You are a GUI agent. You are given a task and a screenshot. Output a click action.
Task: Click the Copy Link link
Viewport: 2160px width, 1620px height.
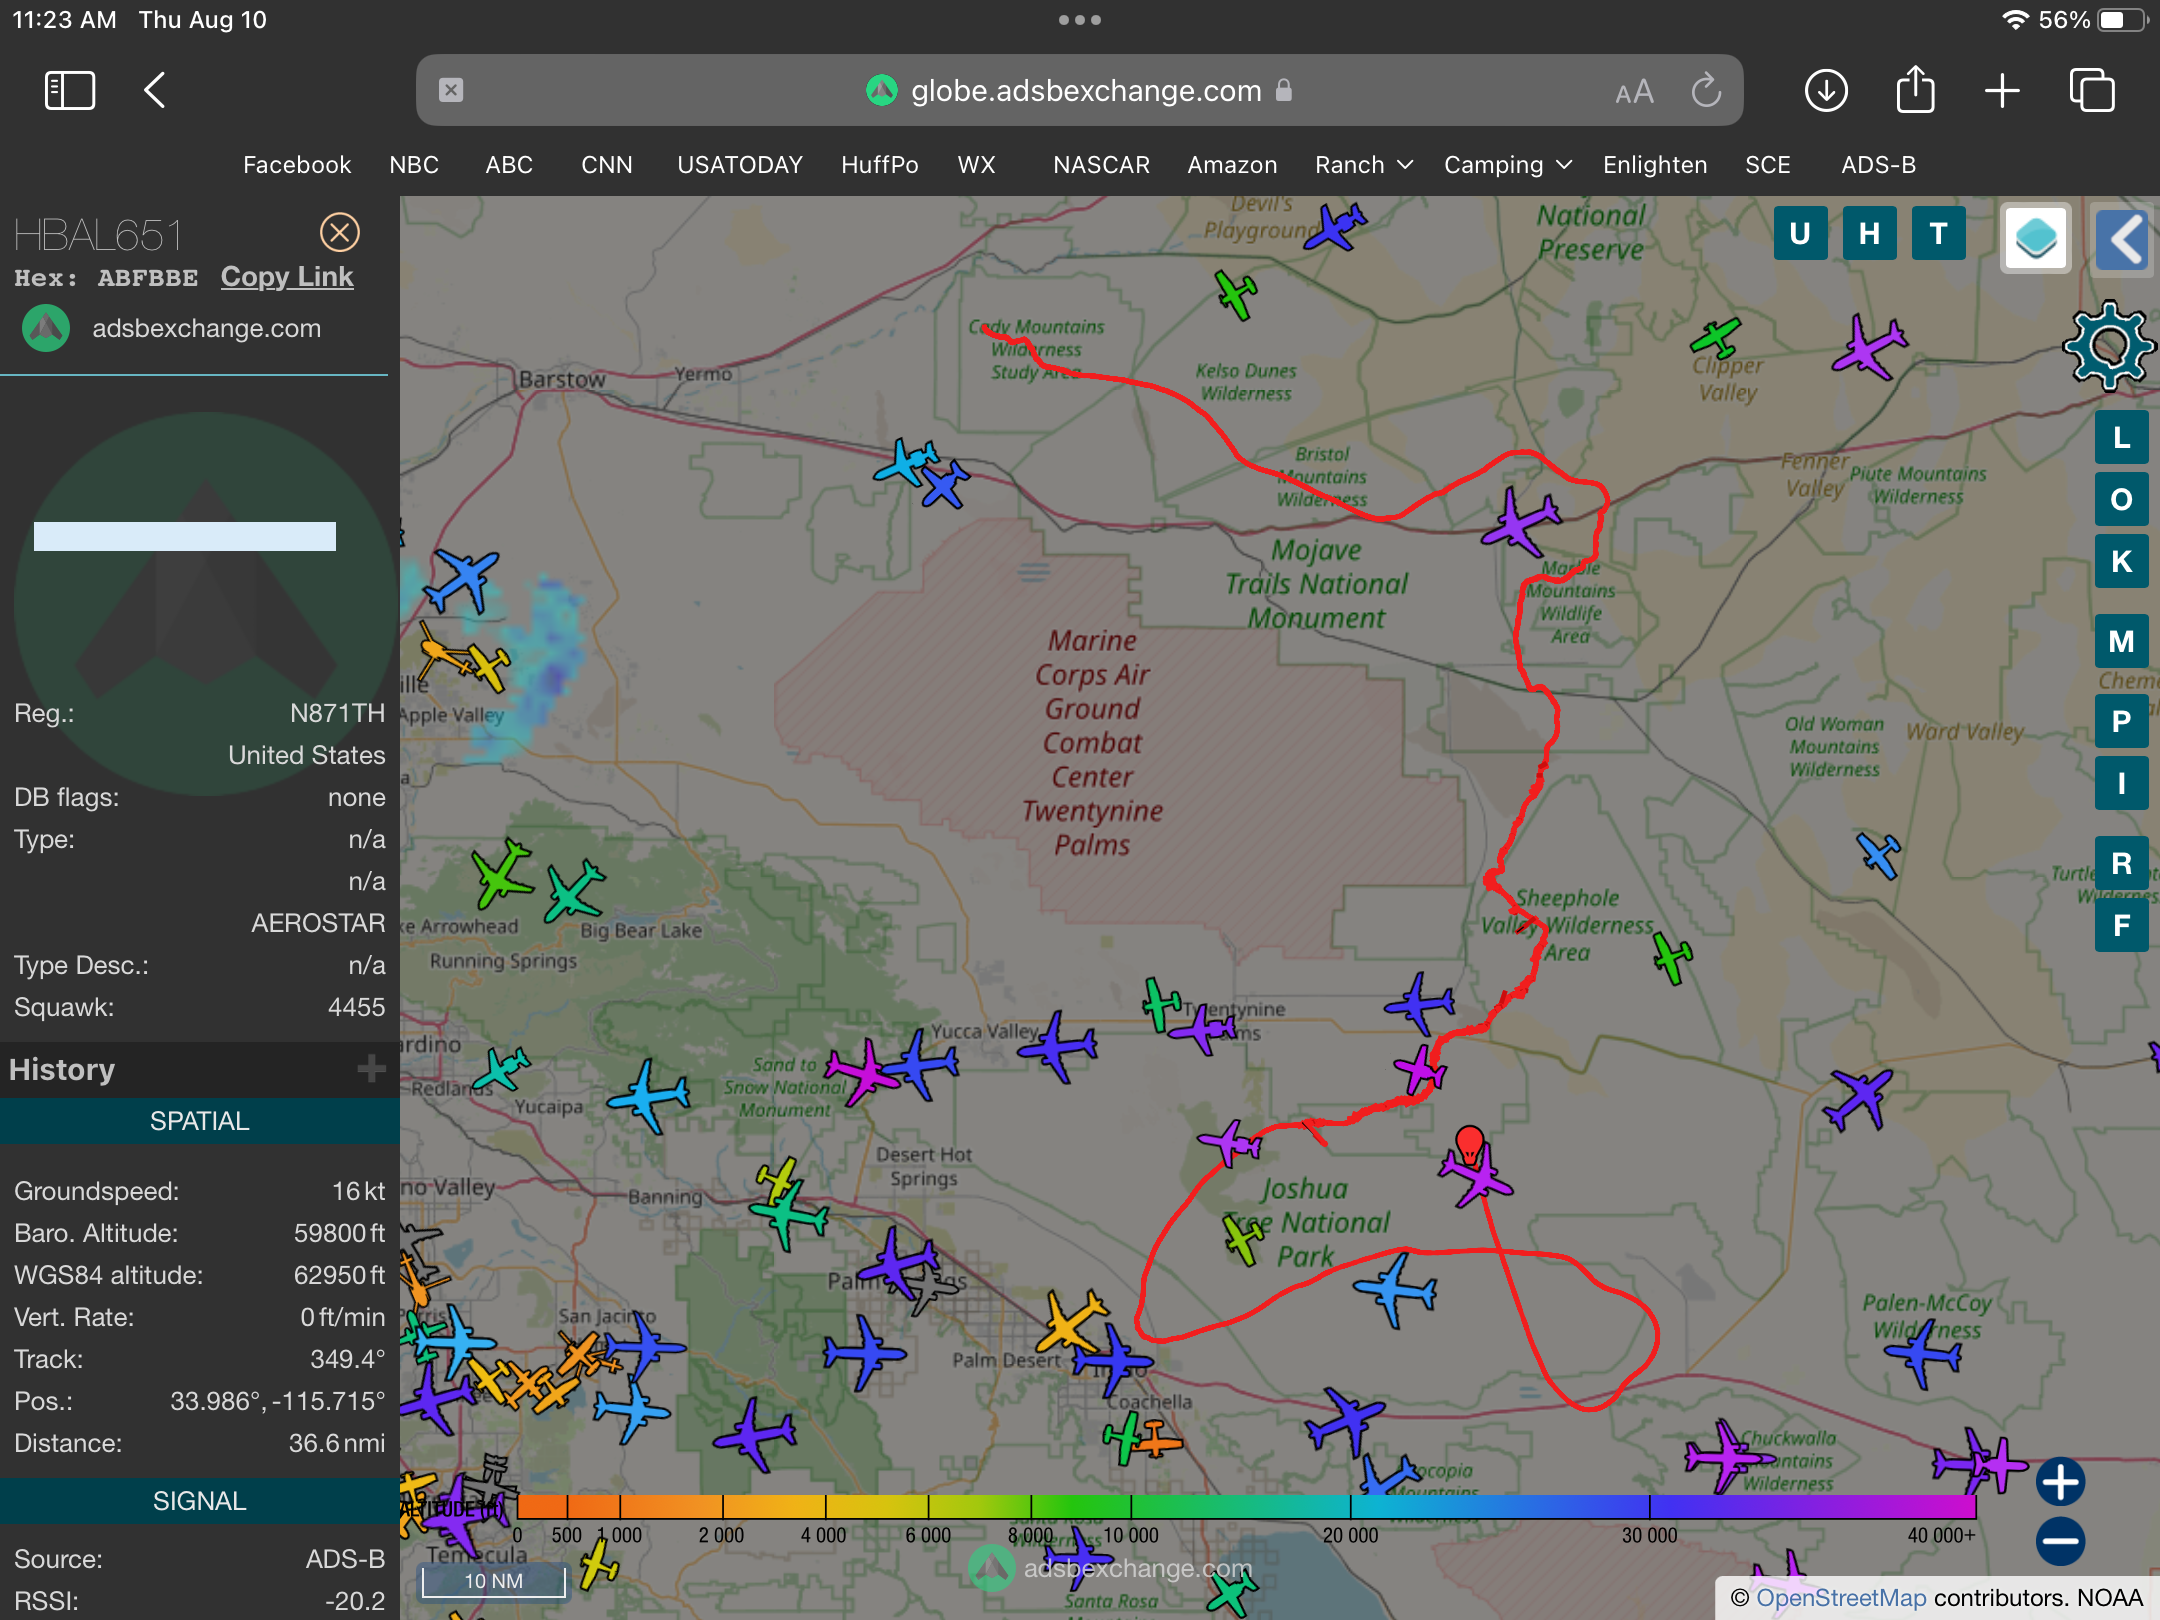click(x=287, y=277)
